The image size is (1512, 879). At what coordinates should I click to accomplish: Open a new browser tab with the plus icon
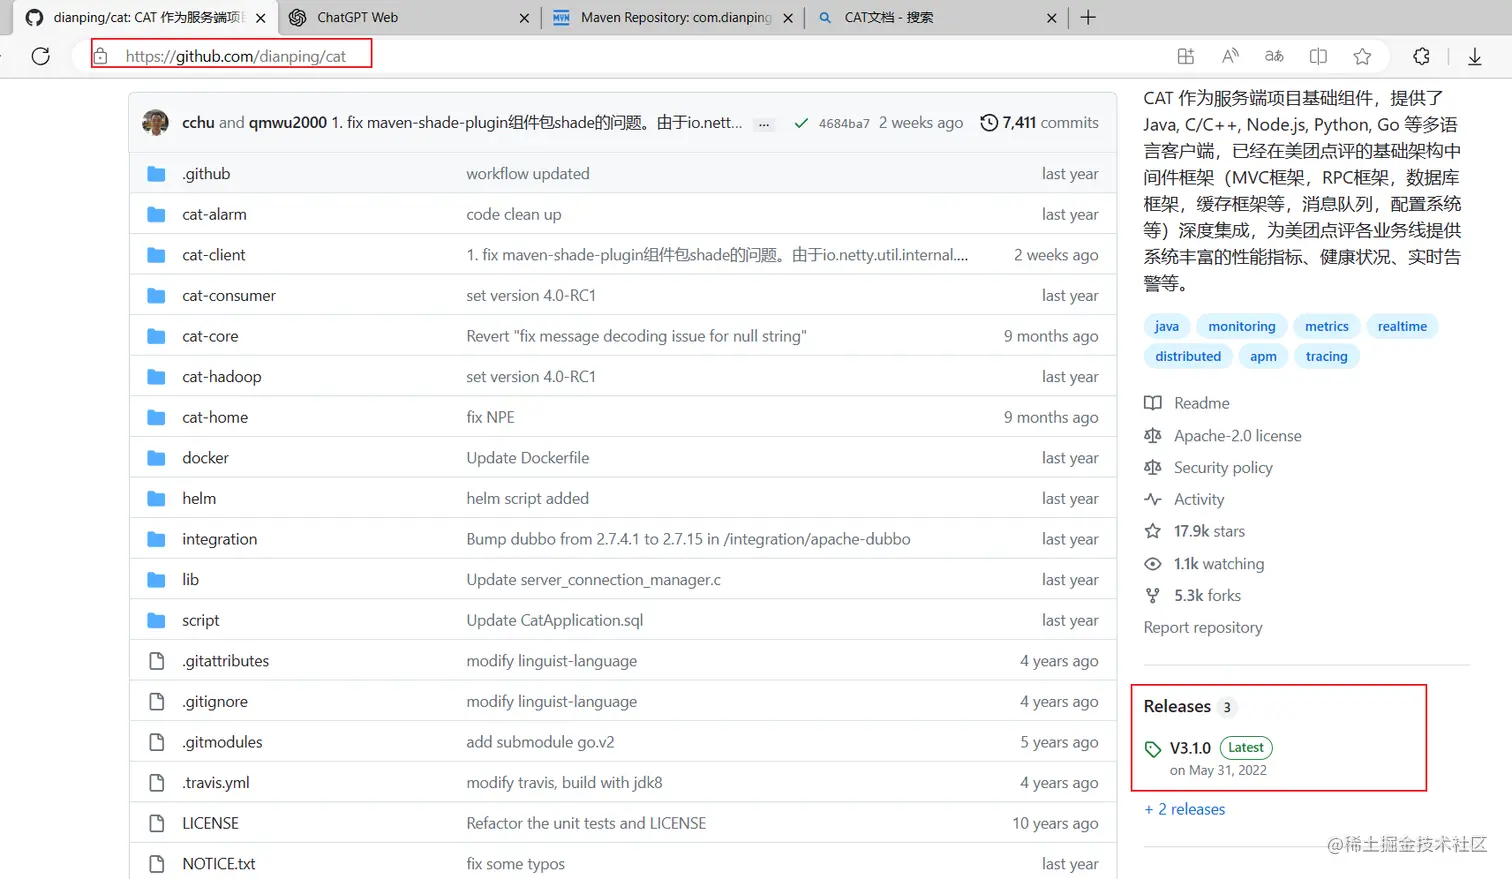pyautogui.click(x=1088, y=17)
